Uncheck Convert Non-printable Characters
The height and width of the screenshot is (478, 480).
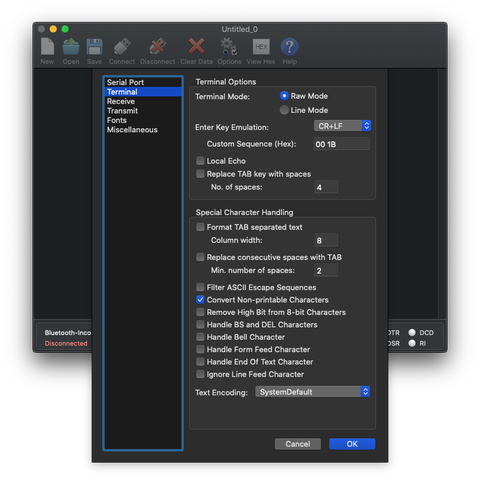(x=200, y=300)
